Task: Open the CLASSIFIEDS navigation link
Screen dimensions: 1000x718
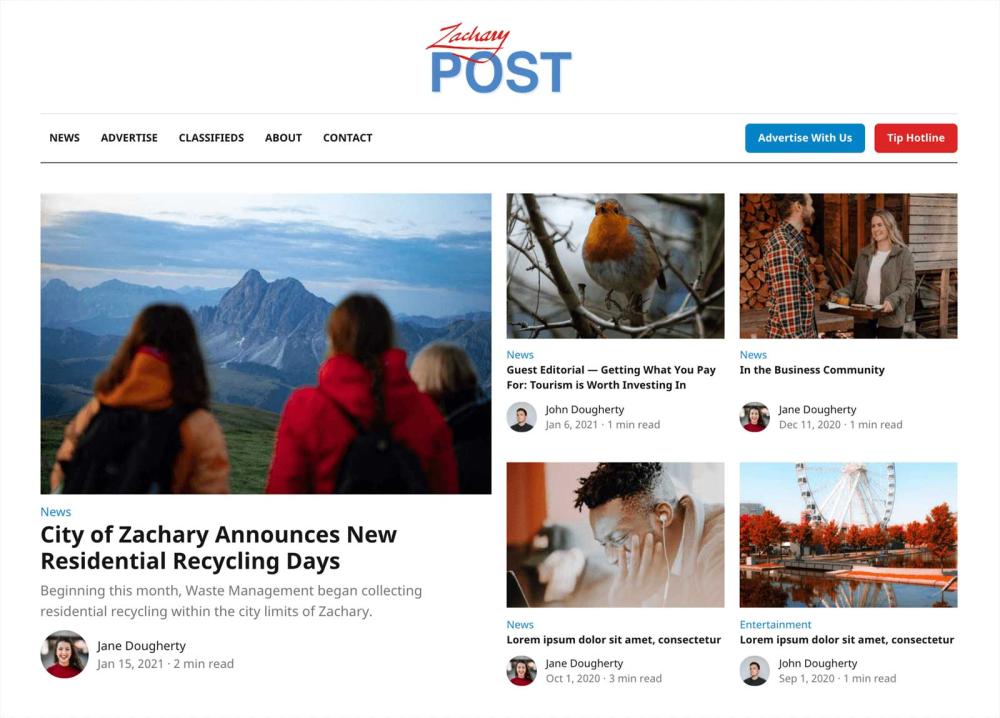Action: (211, 138)
